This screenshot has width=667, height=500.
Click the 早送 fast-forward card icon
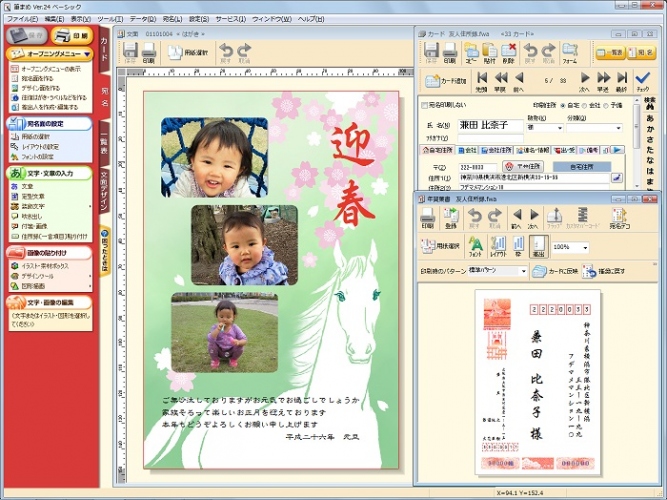(x=603, y=82)
